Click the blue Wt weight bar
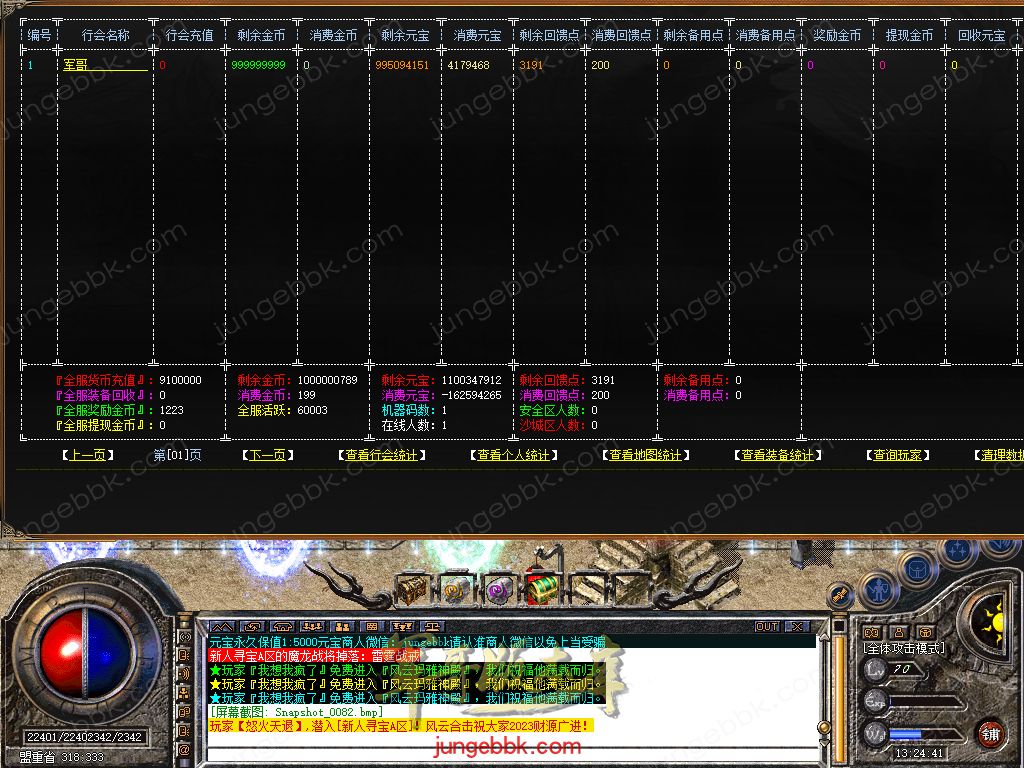This screenshot has width=1024, height=768. point(905,734)
